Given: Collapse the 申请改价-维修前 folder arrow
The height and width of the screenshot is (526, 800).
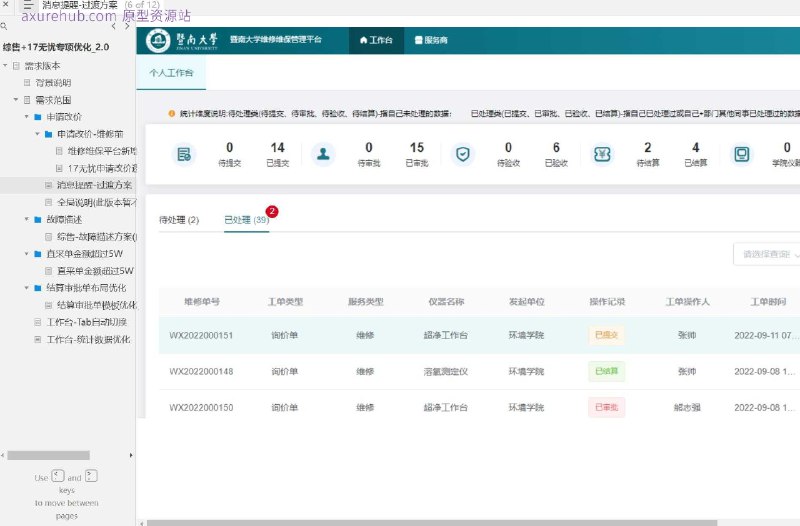Looking at the screenshot, I should [x=37, y=134].
